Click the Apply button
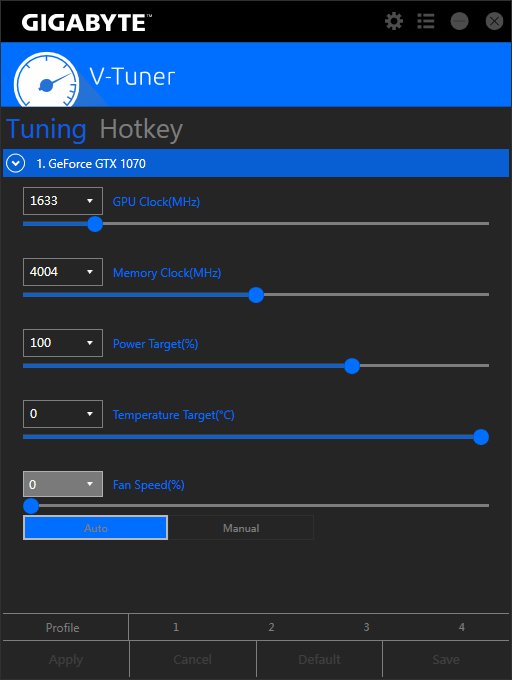 66,660
